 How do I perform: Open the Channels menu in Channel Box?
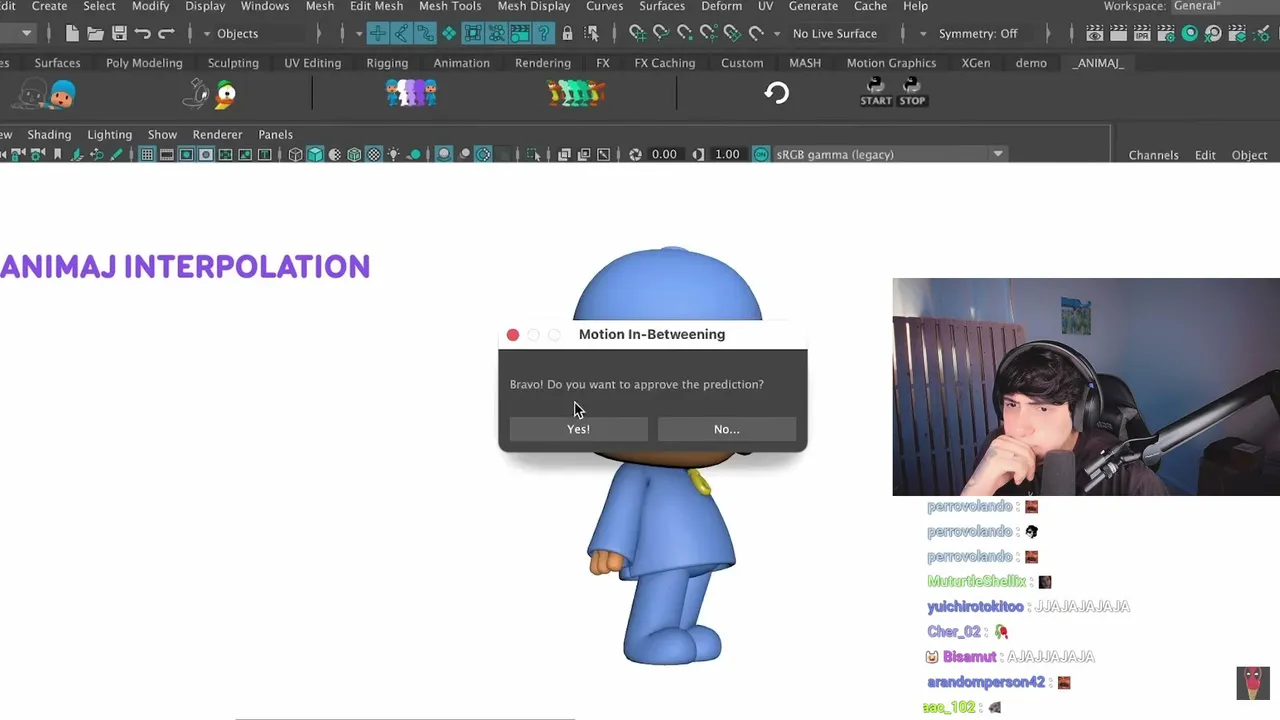1153,155
